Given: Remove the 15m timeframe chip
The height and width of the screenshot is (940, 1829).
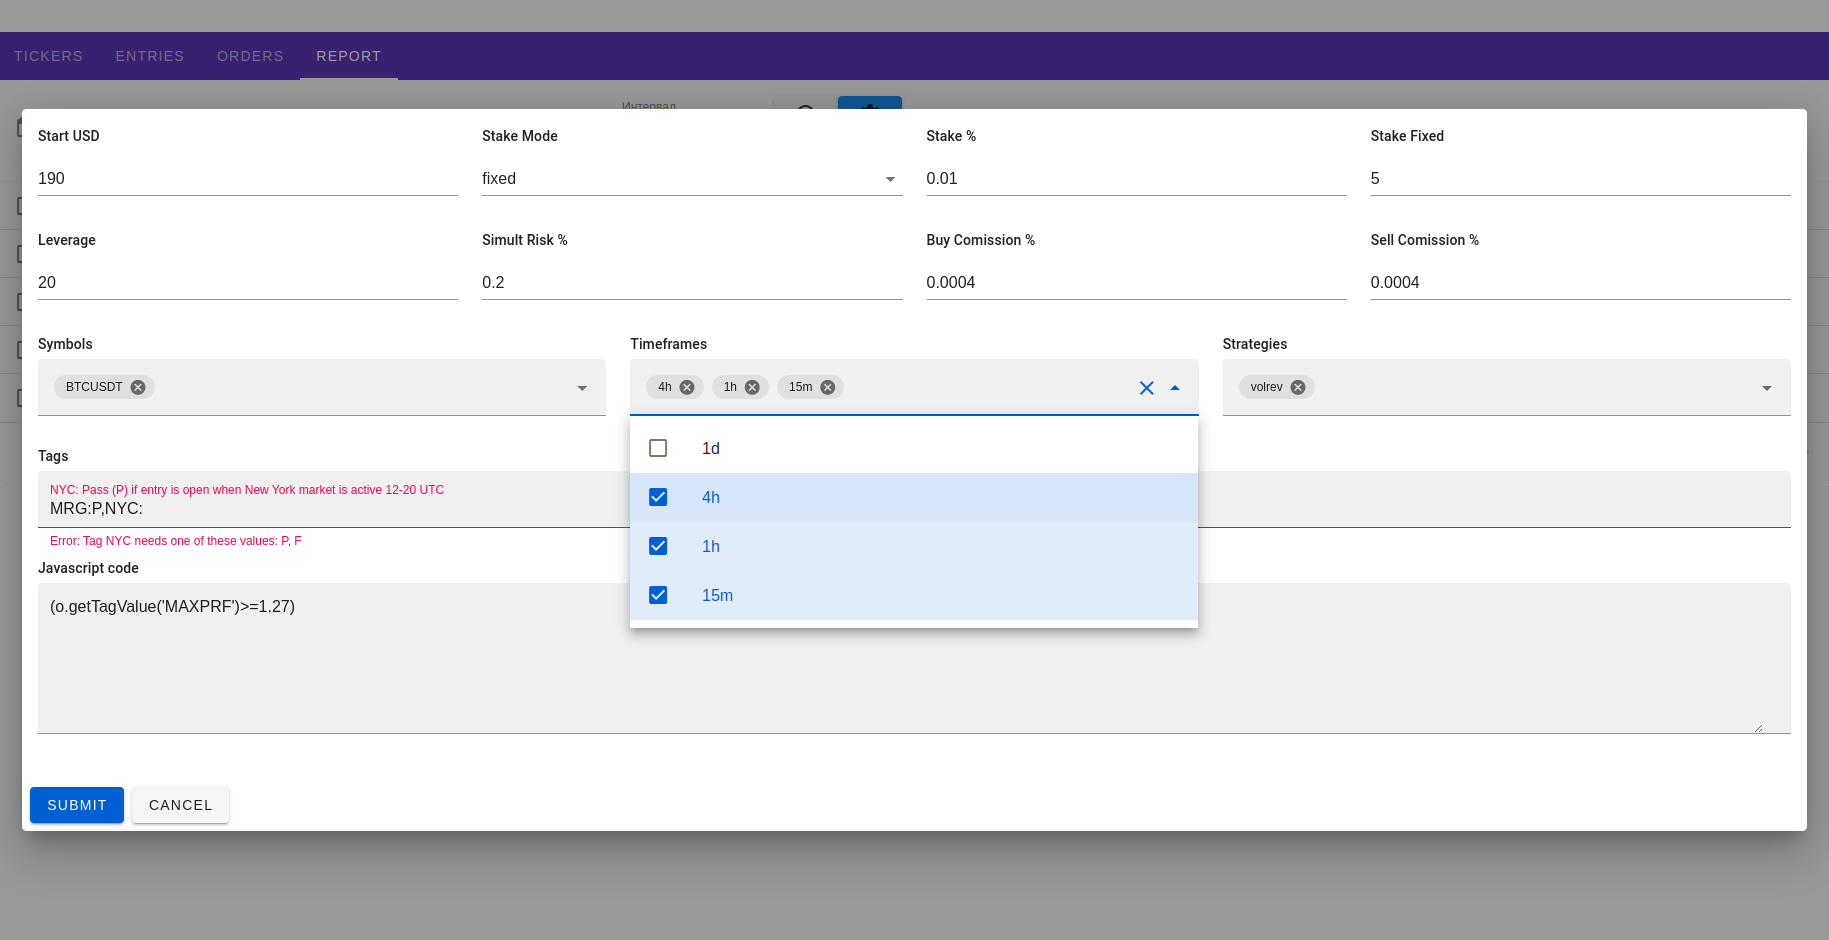Looking at the screenshot, I should (x=827, y=387).
